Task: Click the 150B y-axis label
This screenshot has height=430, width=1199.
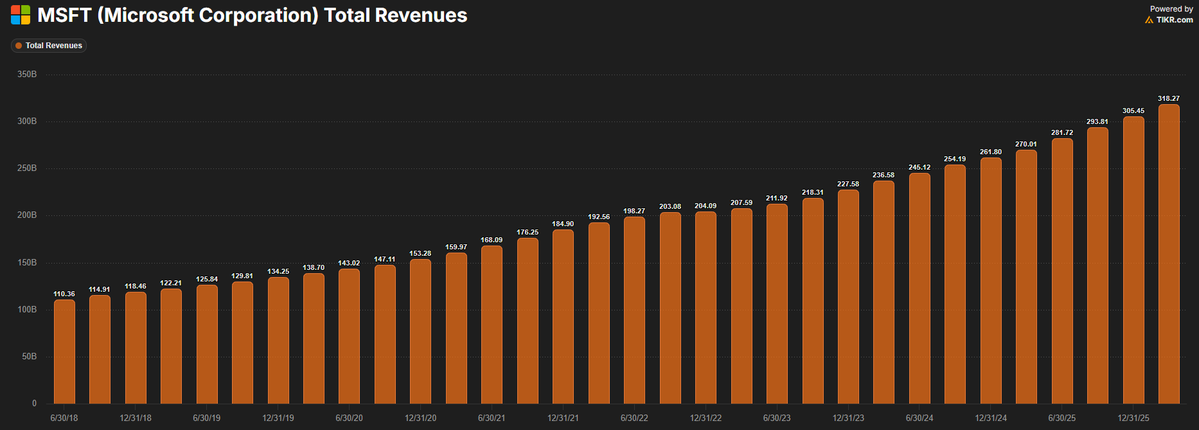Action: (x=28, y=262)
